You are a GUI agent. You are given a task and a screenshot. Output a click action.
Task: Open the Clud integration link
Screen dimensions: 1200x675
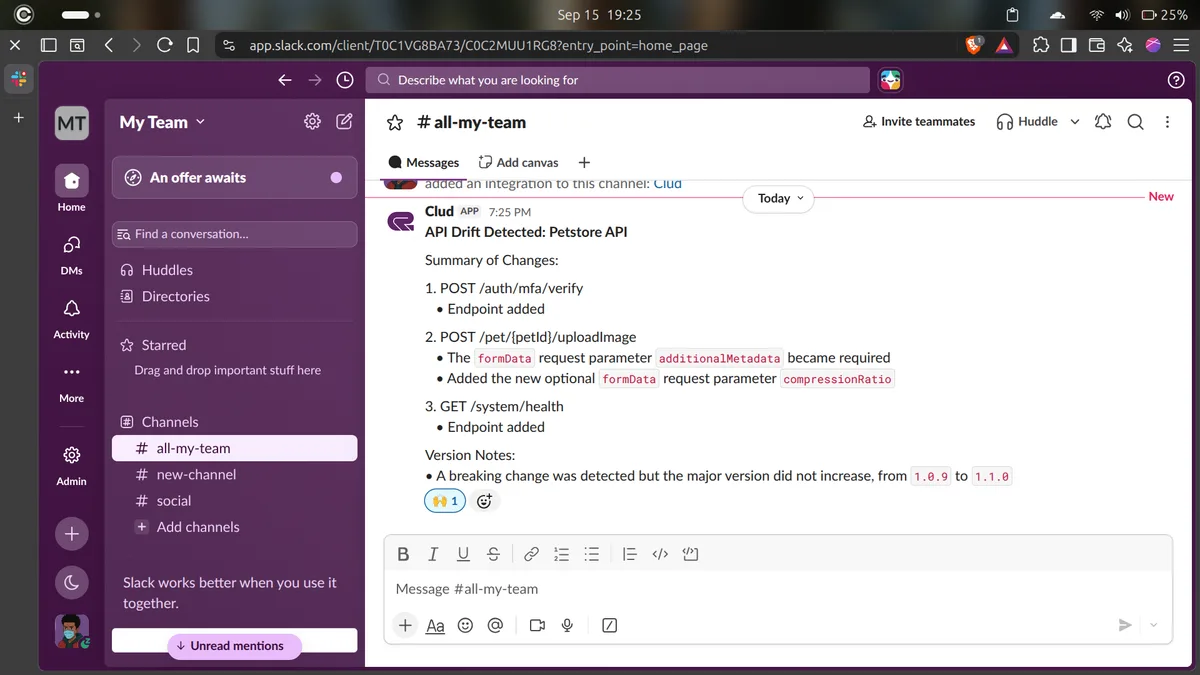[x=667, y=184]
